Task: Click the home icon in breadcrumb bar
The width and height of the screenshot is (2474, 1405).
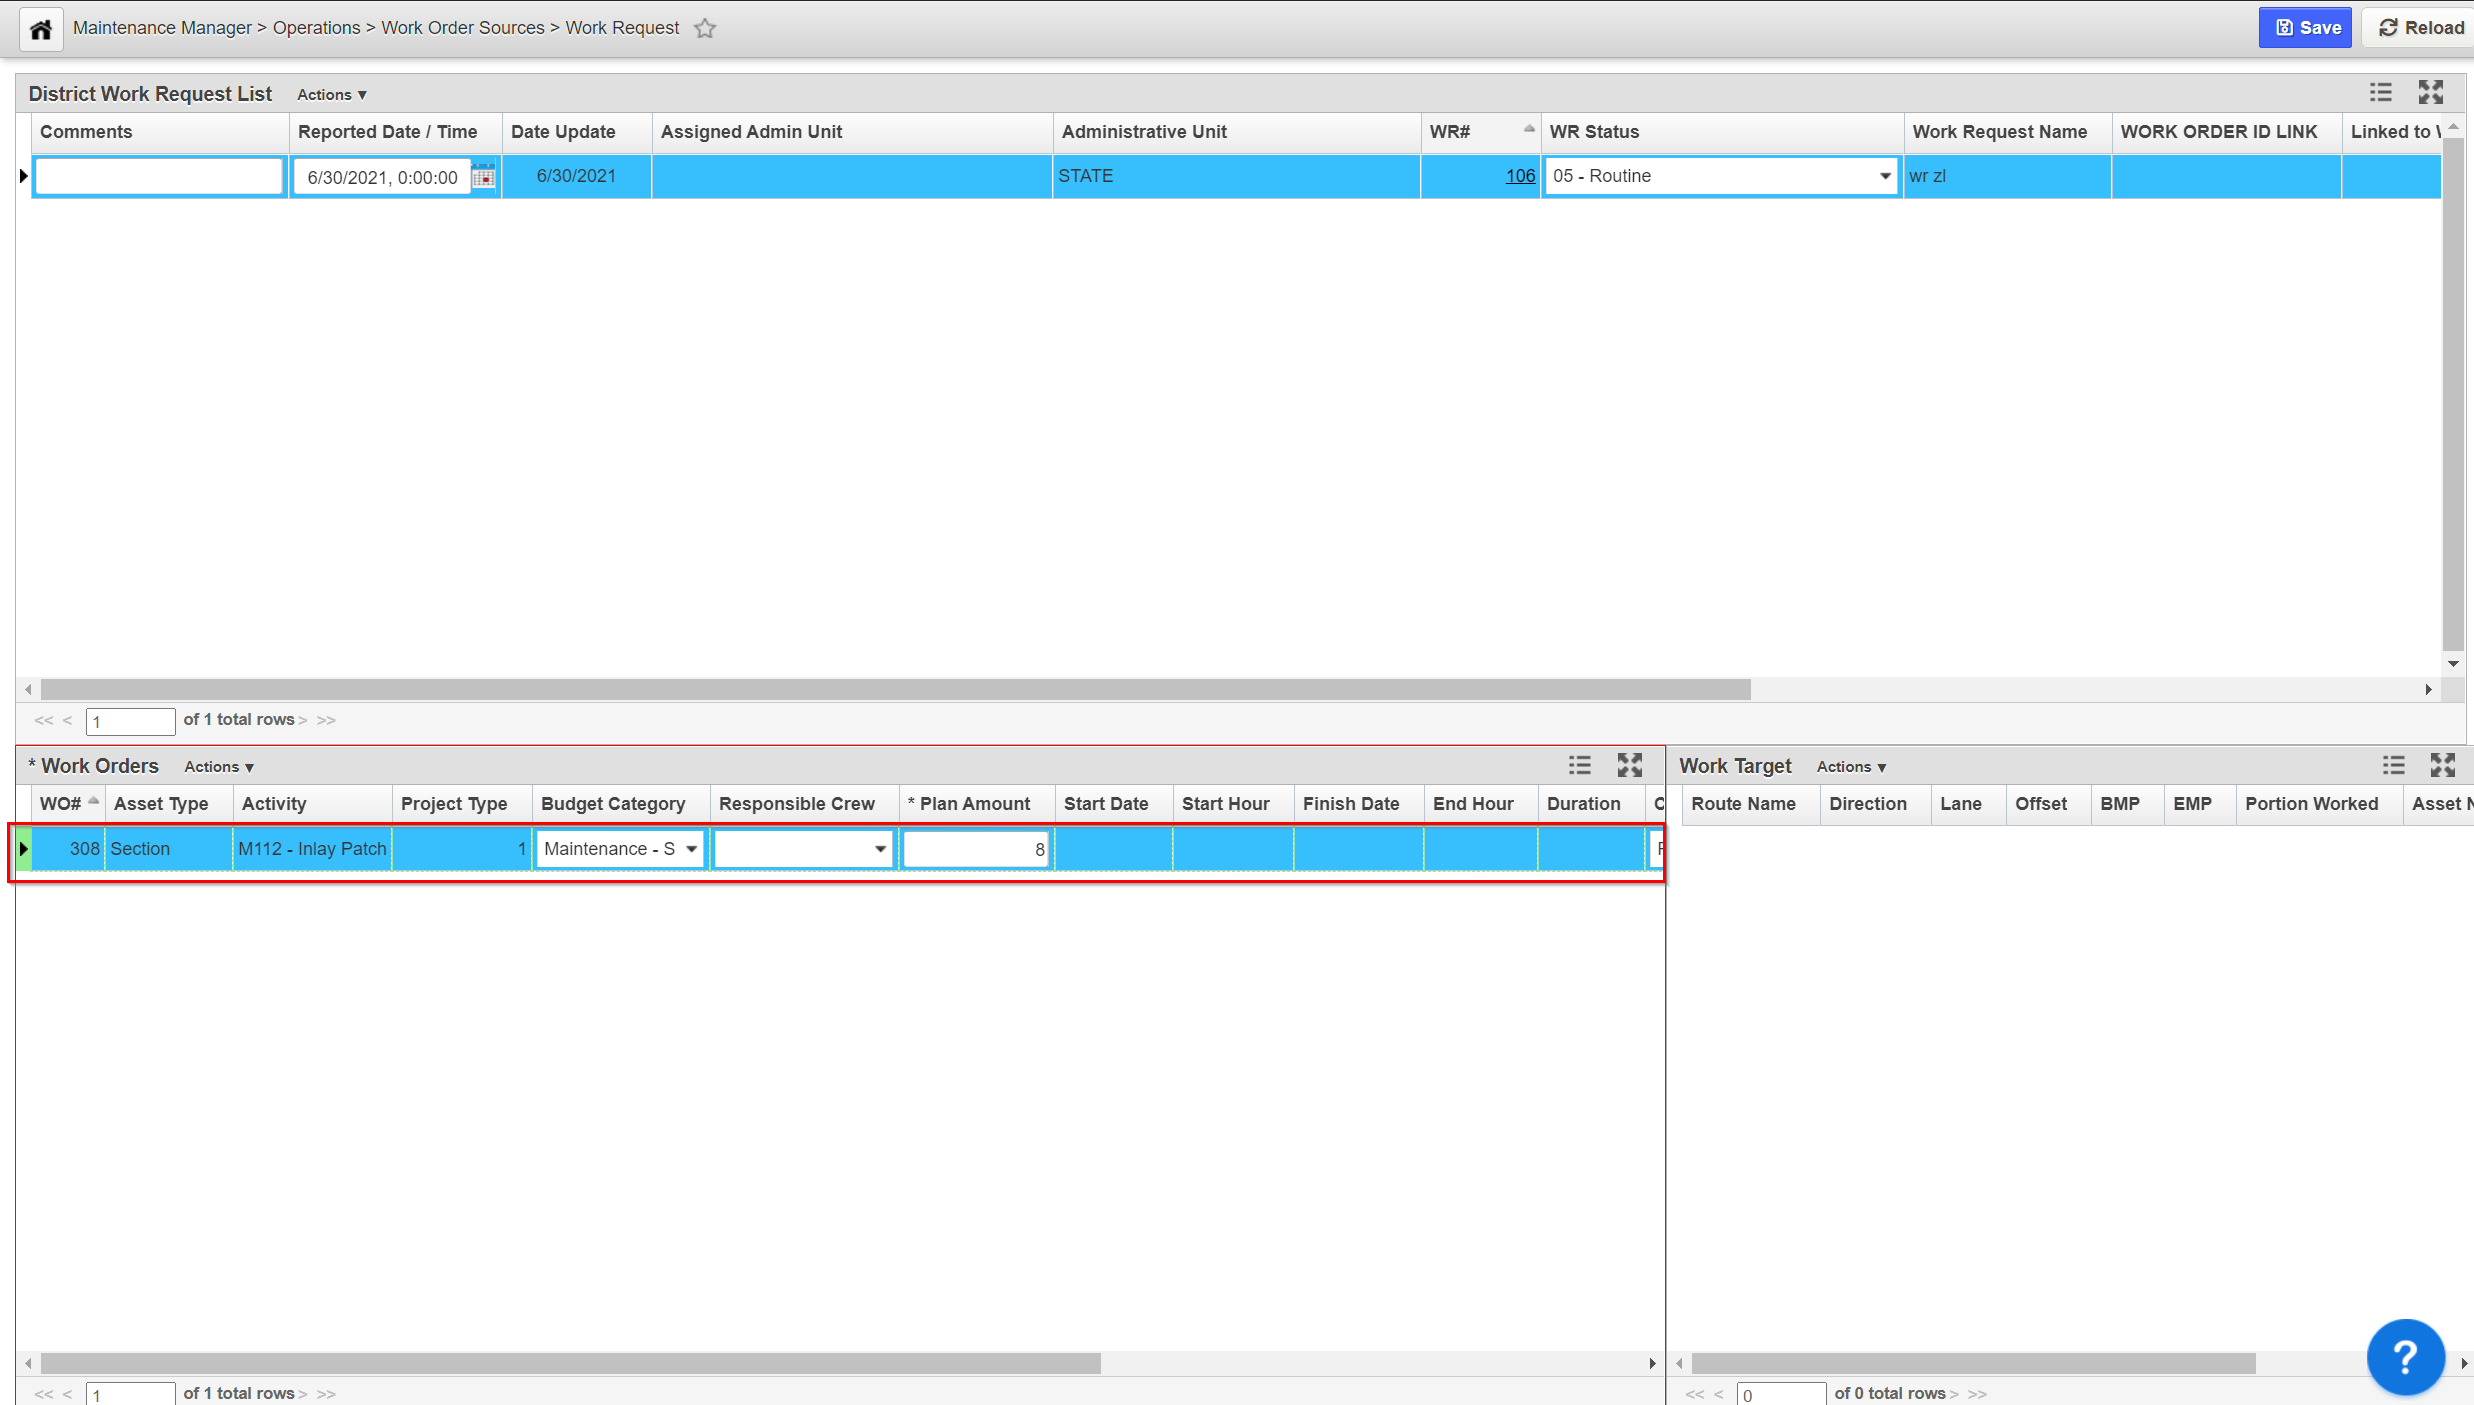Action: point(41,29)
